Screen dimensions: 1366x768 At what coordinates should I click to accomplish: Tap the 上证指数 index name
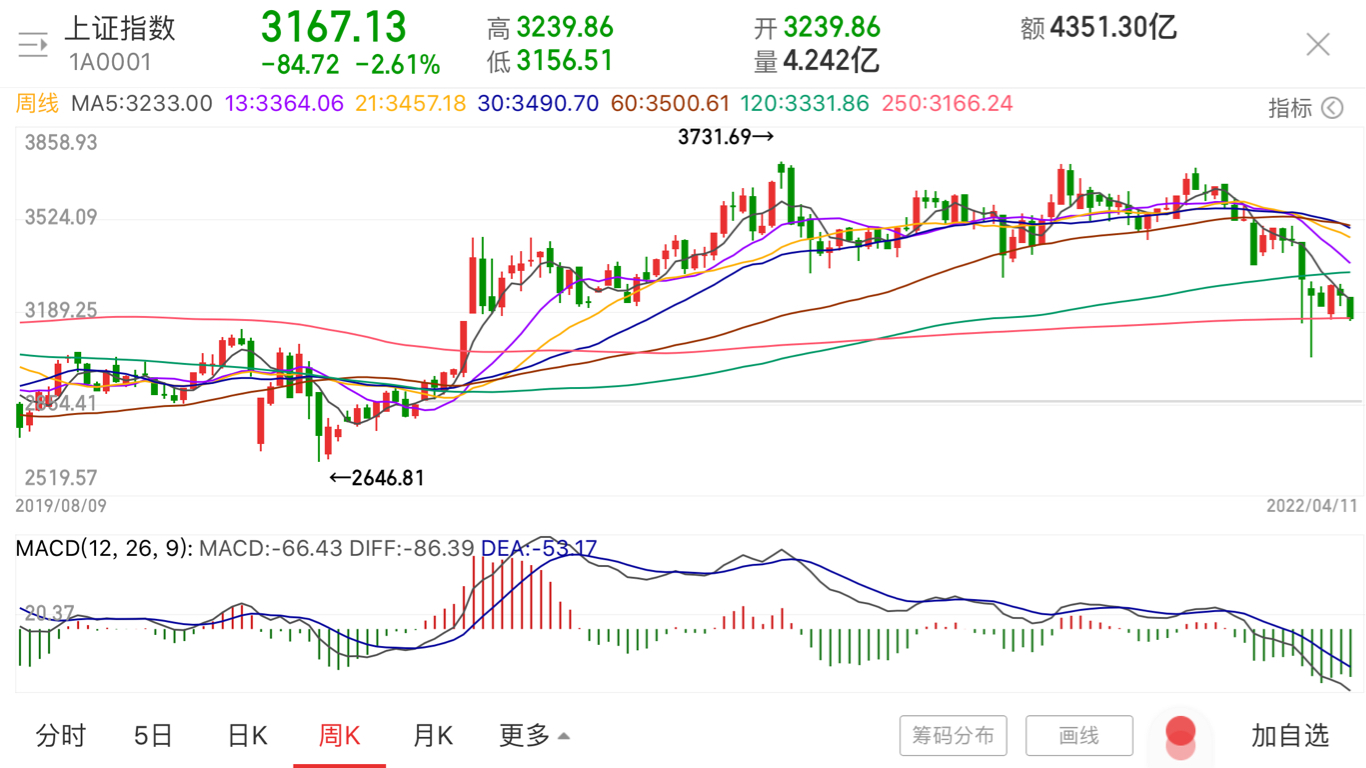(x=120, y=28)
